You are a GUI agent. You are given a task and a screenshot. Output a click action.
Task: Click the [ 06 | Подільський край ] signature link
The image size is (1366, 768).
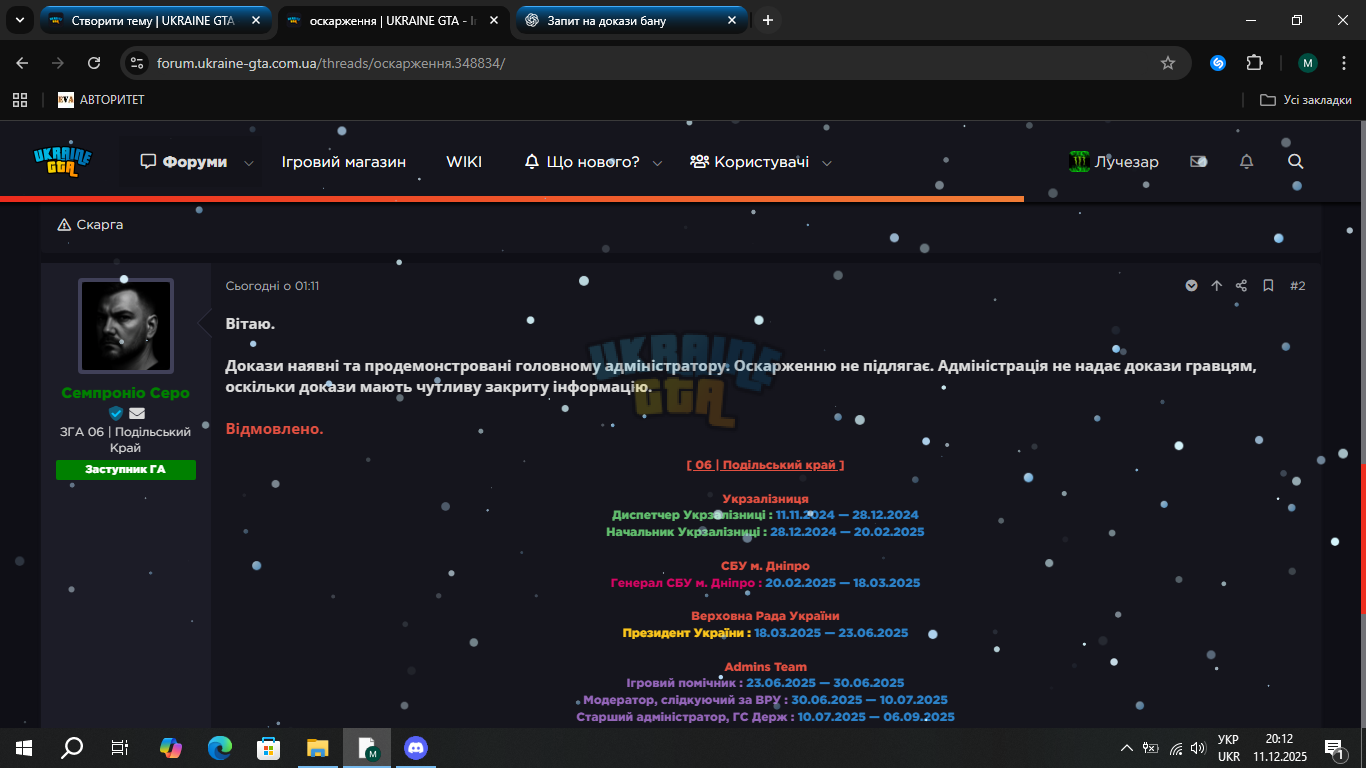tap(766, 465)
